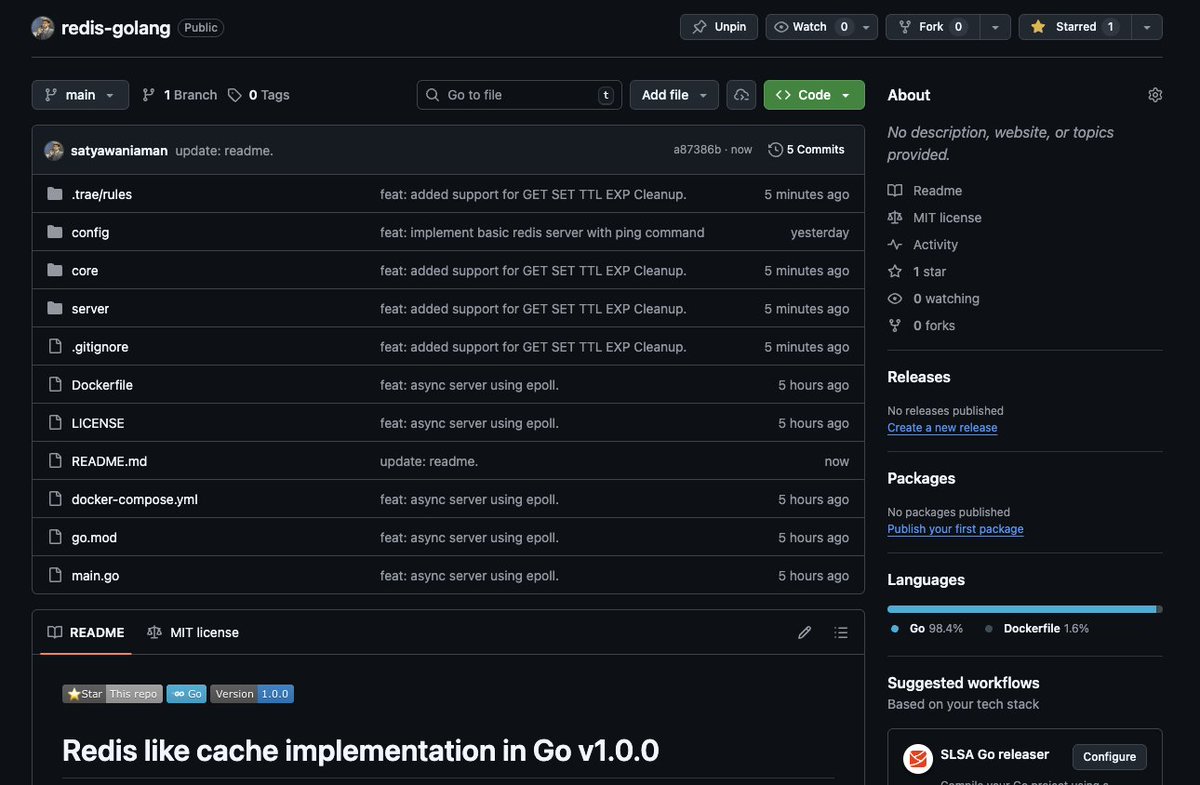Viewport: 1200px width, 785px height.
Task: Click the .gitignore file icon
Action: click(x=55, y=346)
